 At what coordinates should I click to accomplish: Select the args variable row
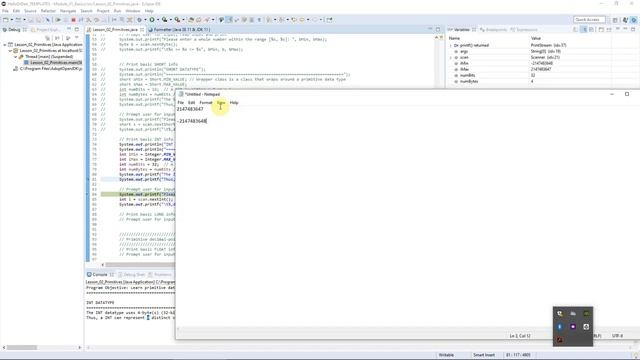543,51
